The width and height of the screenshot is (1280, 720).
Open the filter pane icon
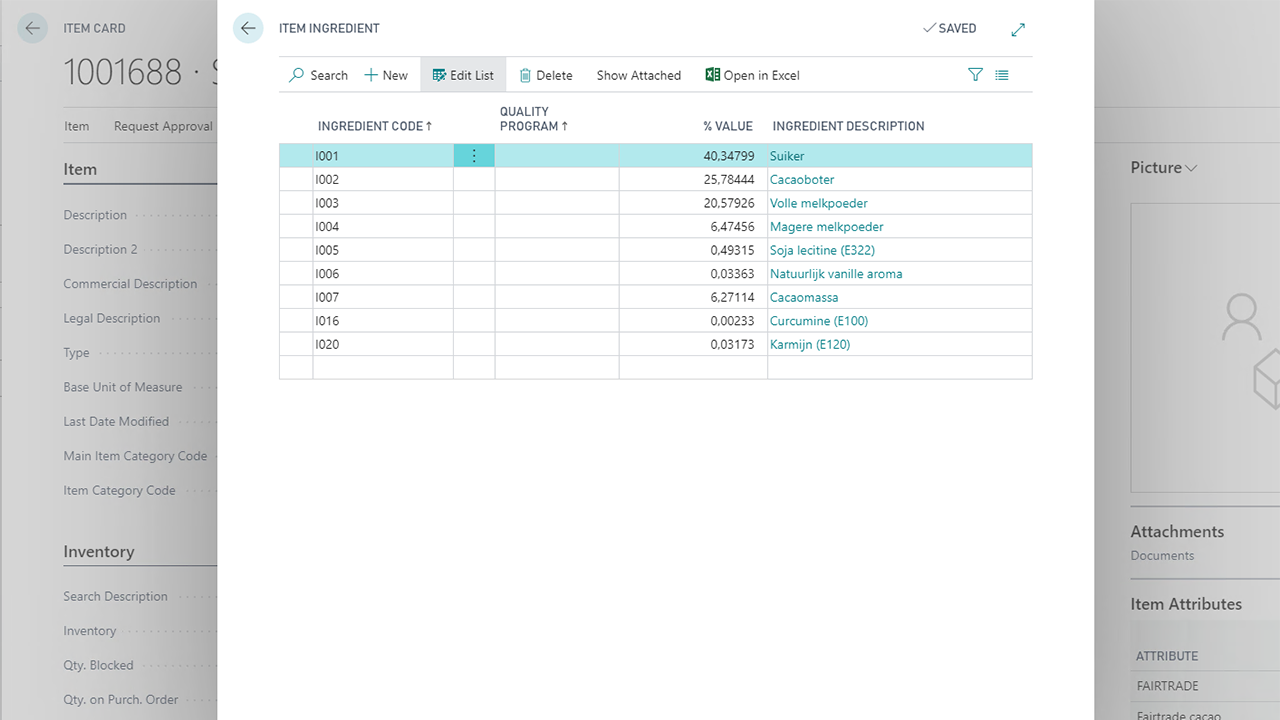(975, 75)
